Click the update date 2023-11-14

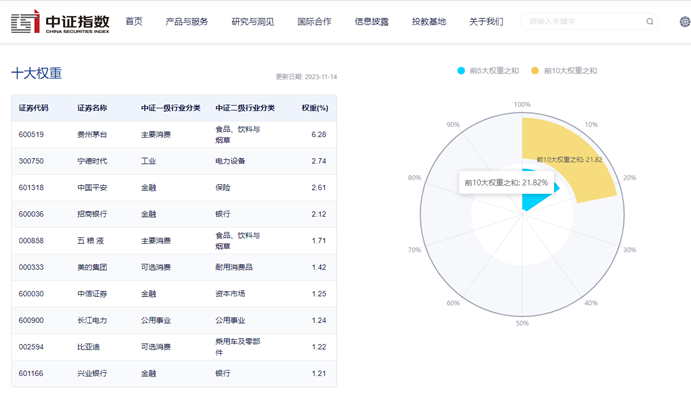click(321, 77)
